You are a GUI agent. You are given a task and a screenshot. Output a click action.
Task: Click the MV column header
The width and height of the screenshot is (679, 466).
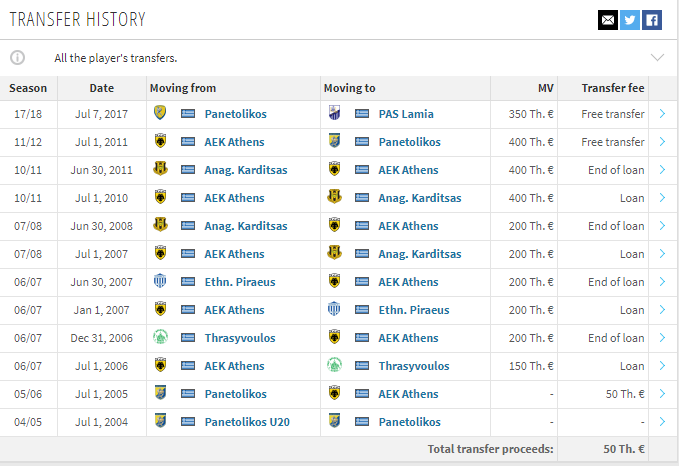tap(546, 88)
